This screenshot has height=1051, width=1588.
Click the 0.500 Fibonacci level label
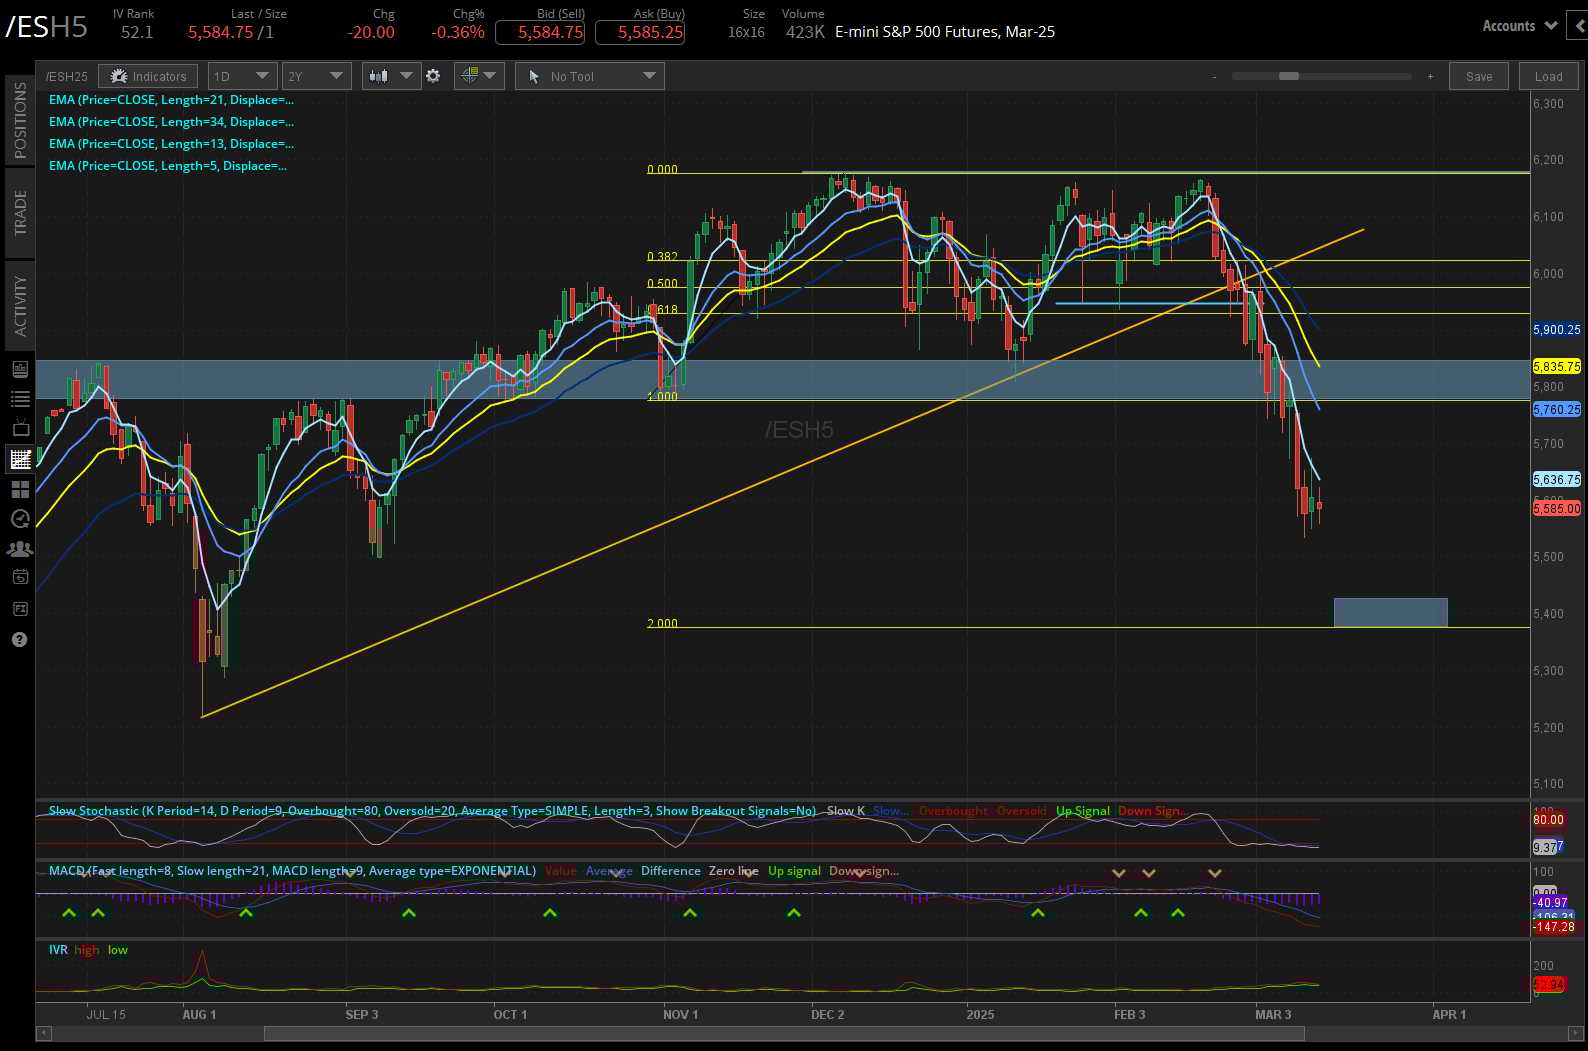tap(662, 284)
